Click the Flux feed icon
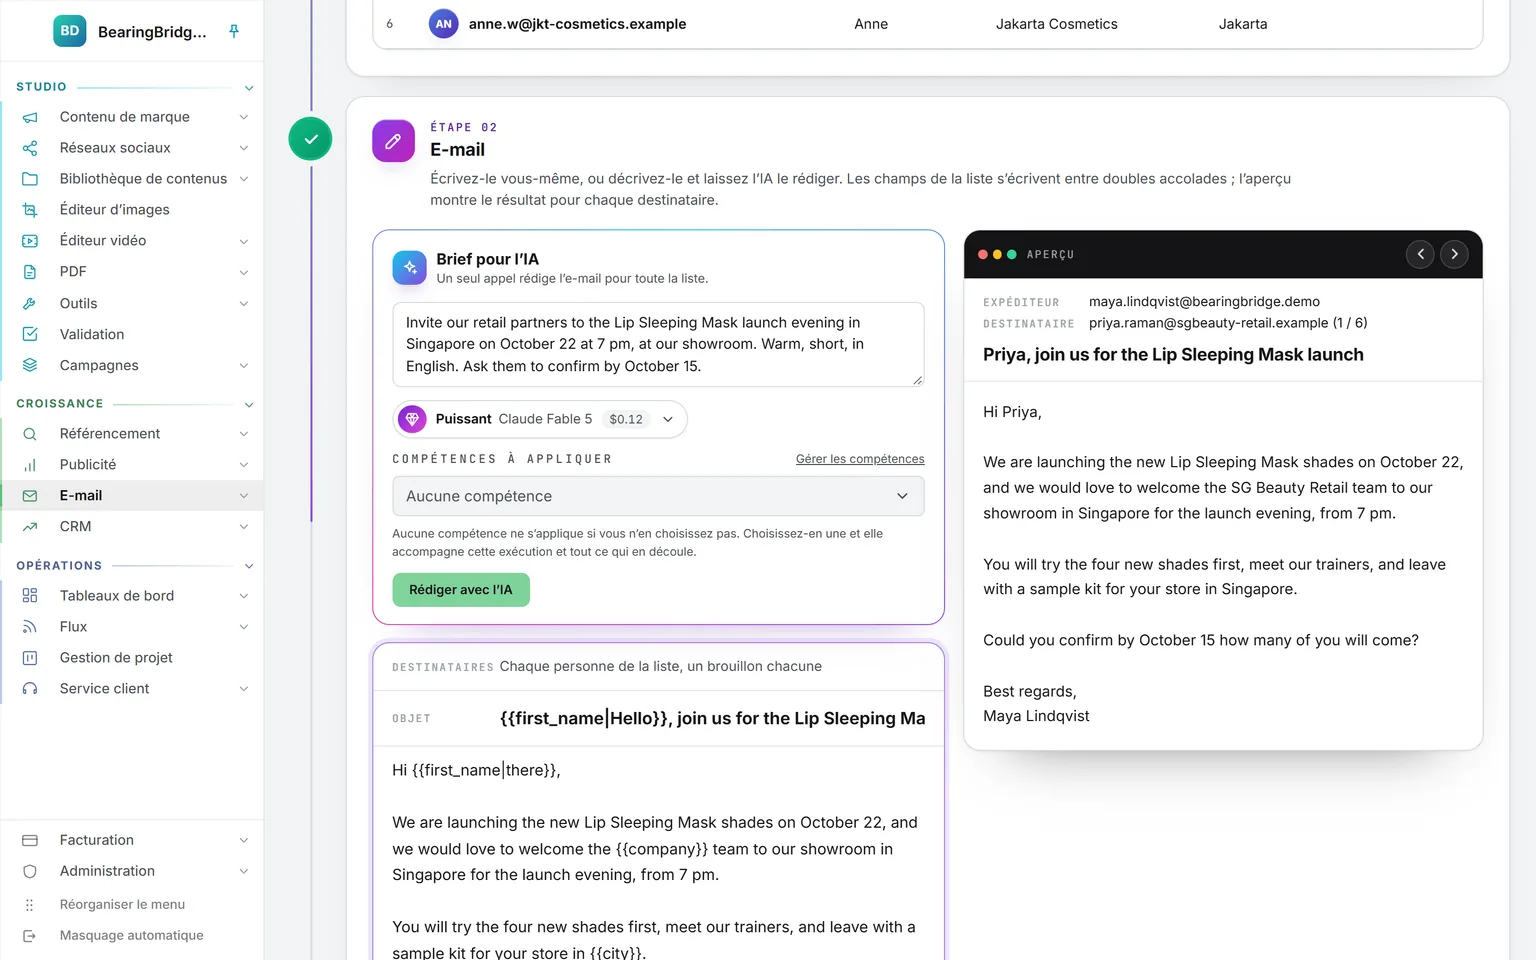The width and height of the screenshot is (1536, 960). [x=30, y=627]
